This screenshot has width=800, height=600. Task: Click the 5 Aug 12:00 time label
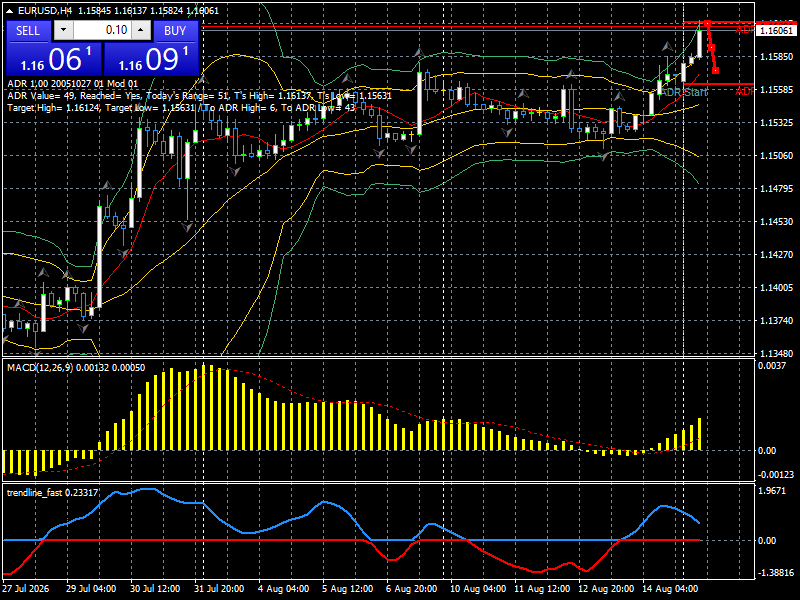347,589
